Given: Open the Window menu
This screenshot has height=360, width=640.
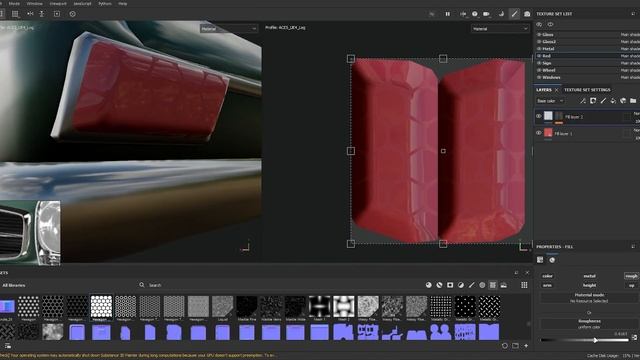Looking at the screenshot, I should click(34, 3).
